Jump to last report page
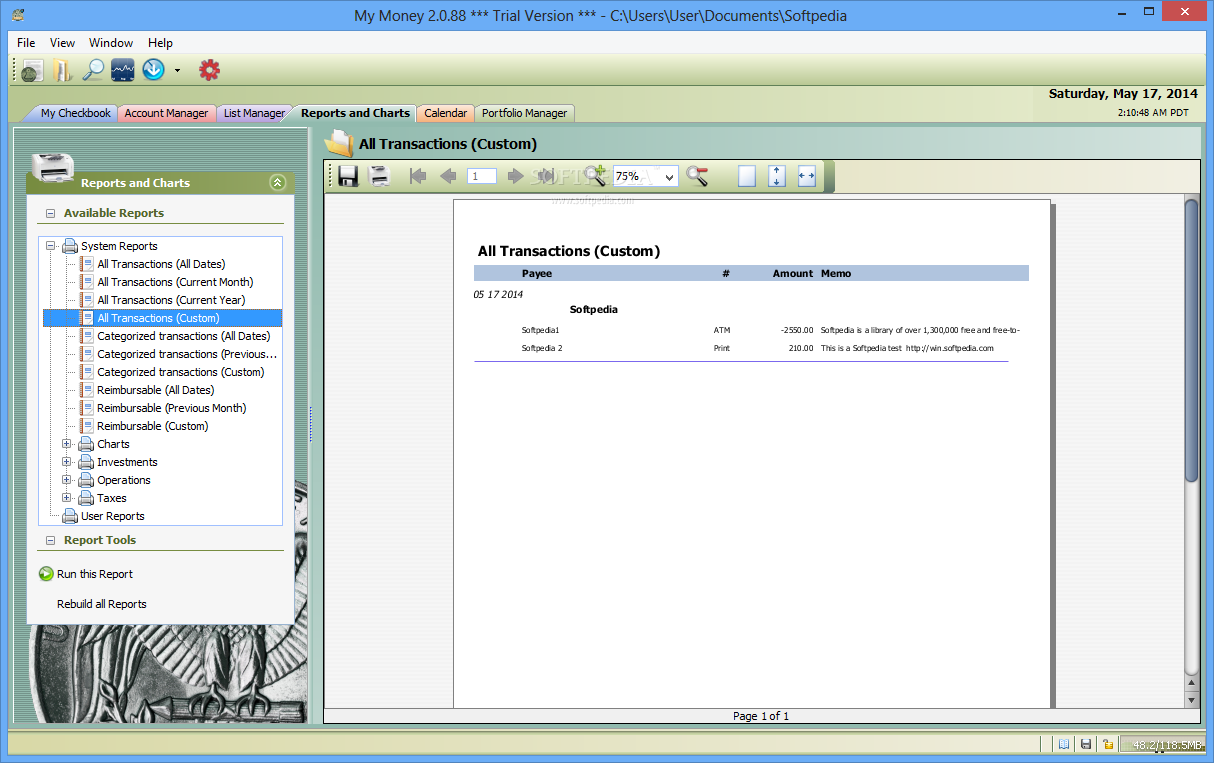1214x763 pixels. [545, 176]
